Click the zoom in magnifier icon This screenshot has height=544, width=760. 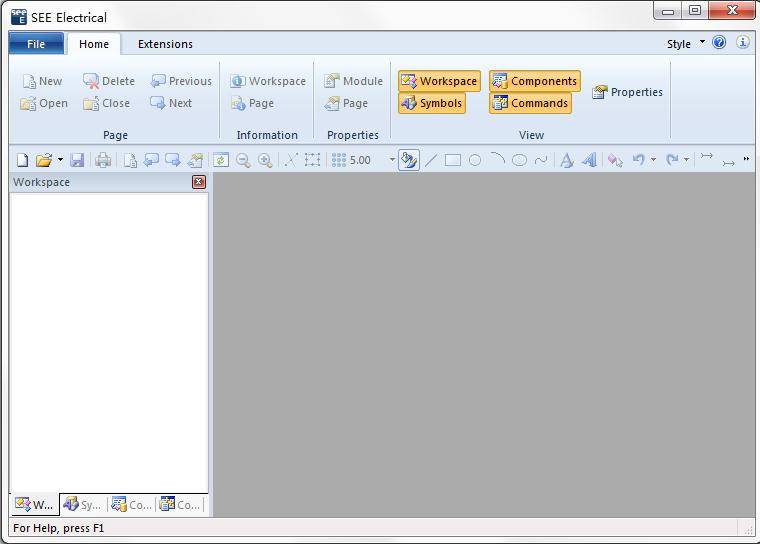(x=265, y=160)
